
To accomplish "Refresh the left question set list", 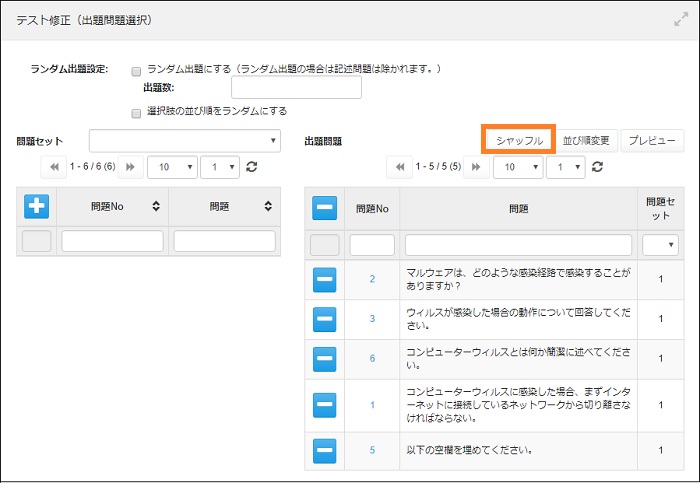I will (252, 167).
